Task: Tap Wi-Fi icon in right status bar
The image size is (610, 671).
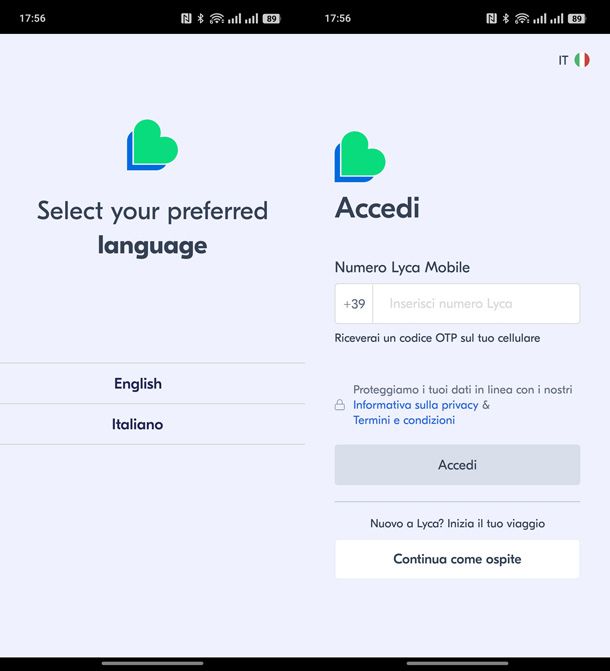Action: [522, 18]
